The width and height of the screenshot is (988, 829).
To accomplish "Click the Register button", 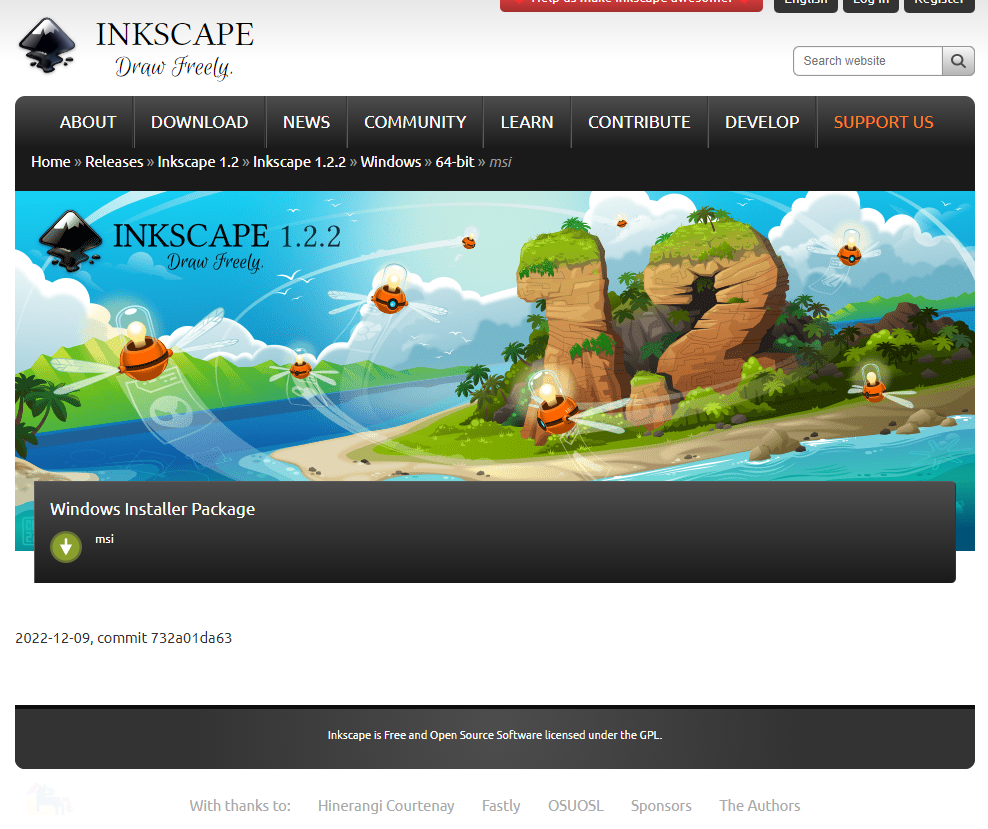I will [939, 5].
